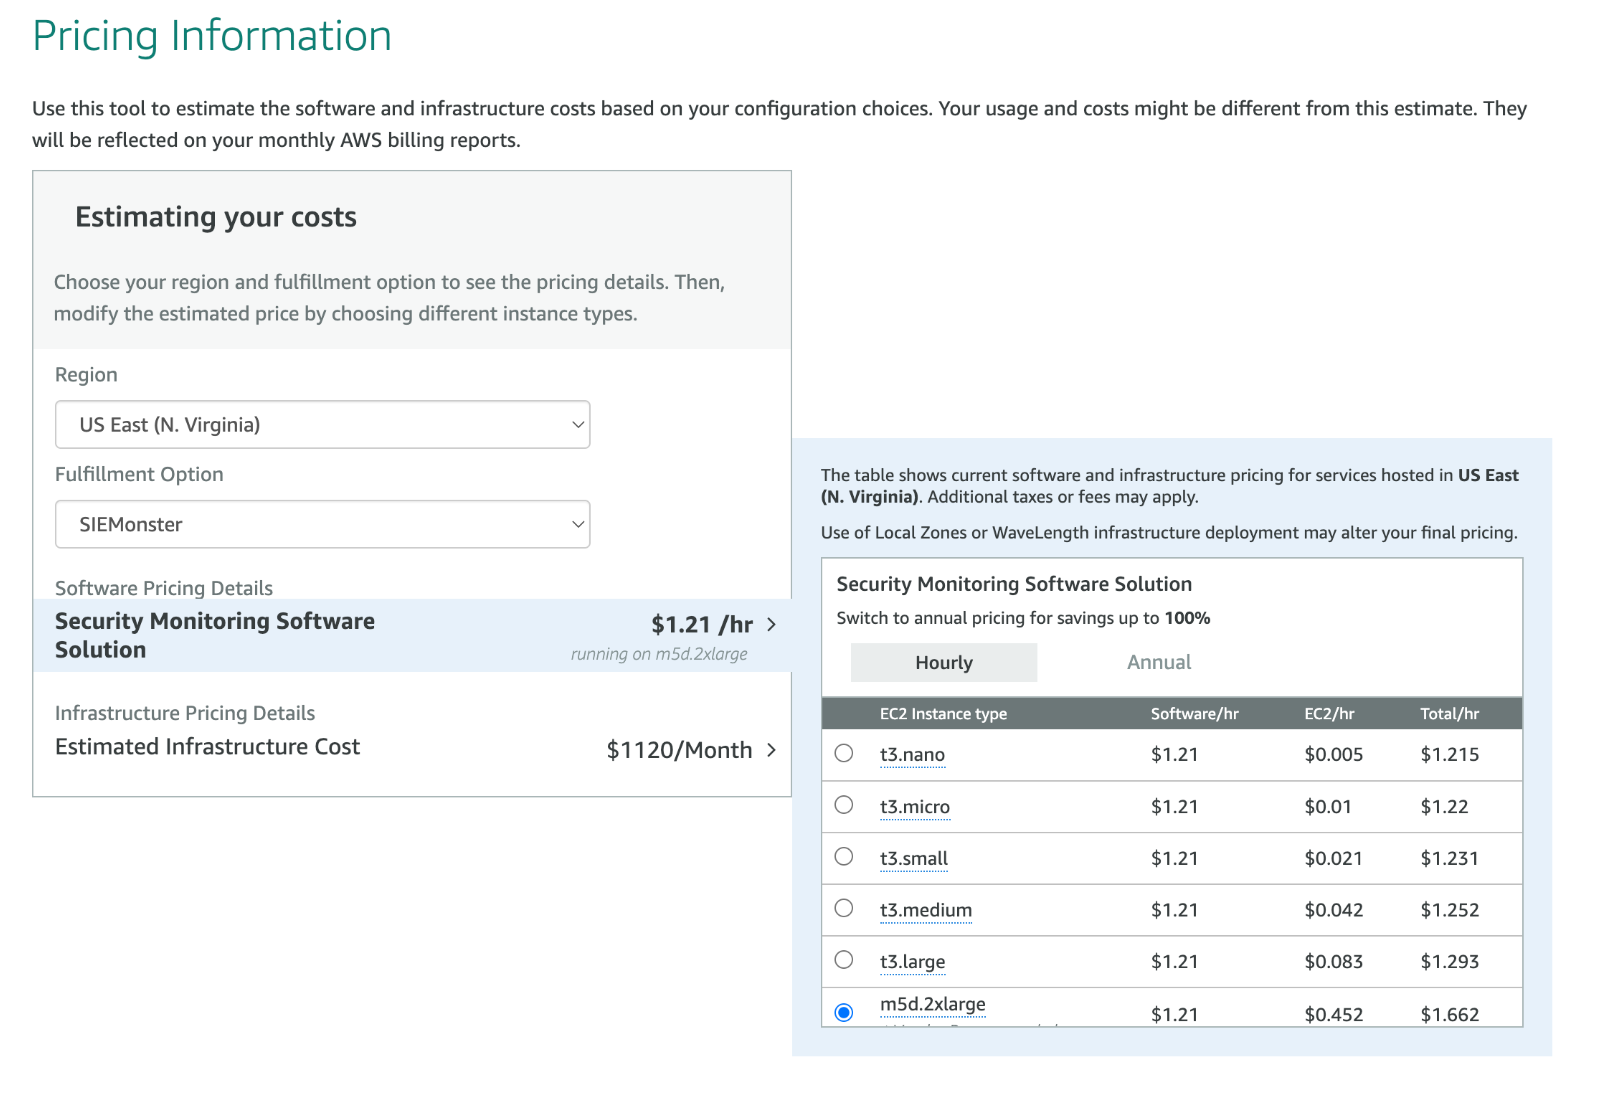Select the t3.micro radio button
1604x1109 pixels.
pyautogui.click(x=844, y=806)
